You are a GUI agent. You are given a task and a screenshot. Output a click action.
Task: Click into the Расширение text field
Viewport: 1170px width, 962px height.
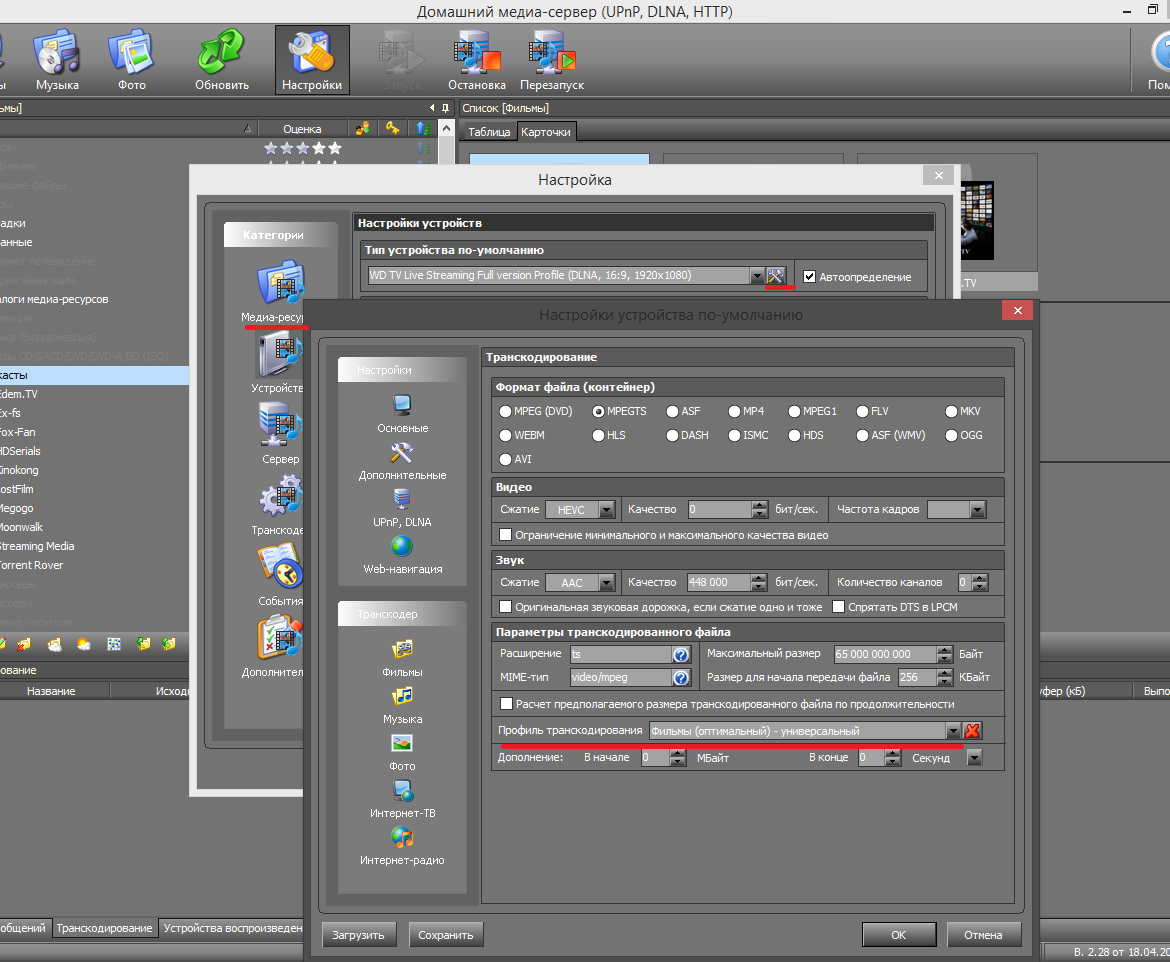click(619, 654)
